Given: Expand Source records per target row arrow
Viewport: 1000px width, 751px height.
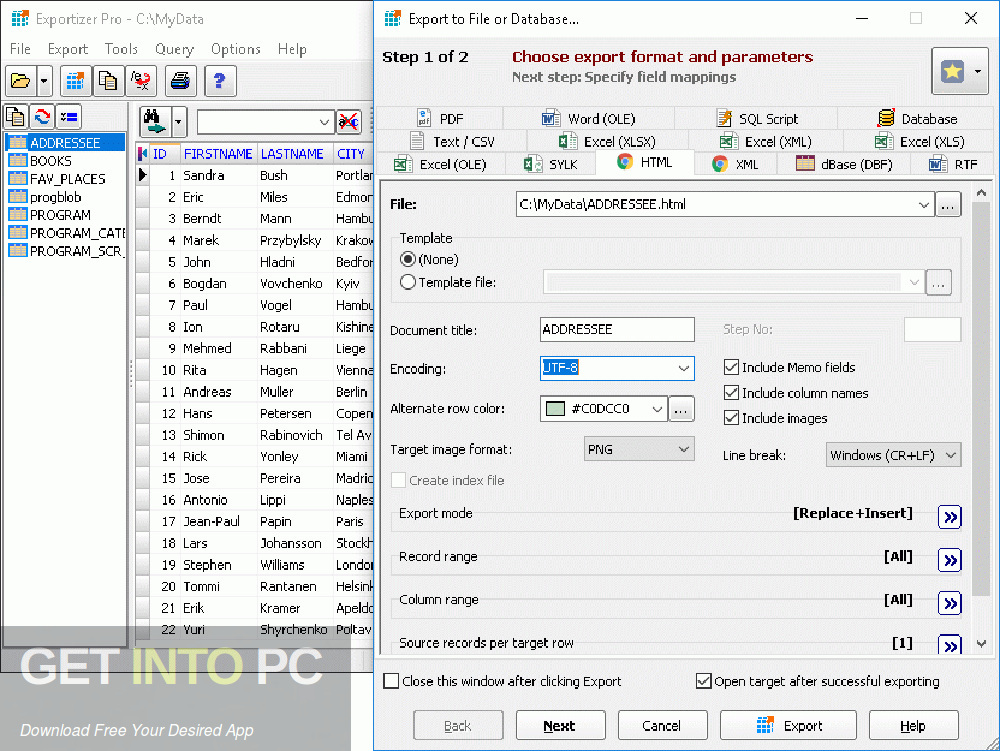Looking at the screenshot, I should tap(950, 645).
